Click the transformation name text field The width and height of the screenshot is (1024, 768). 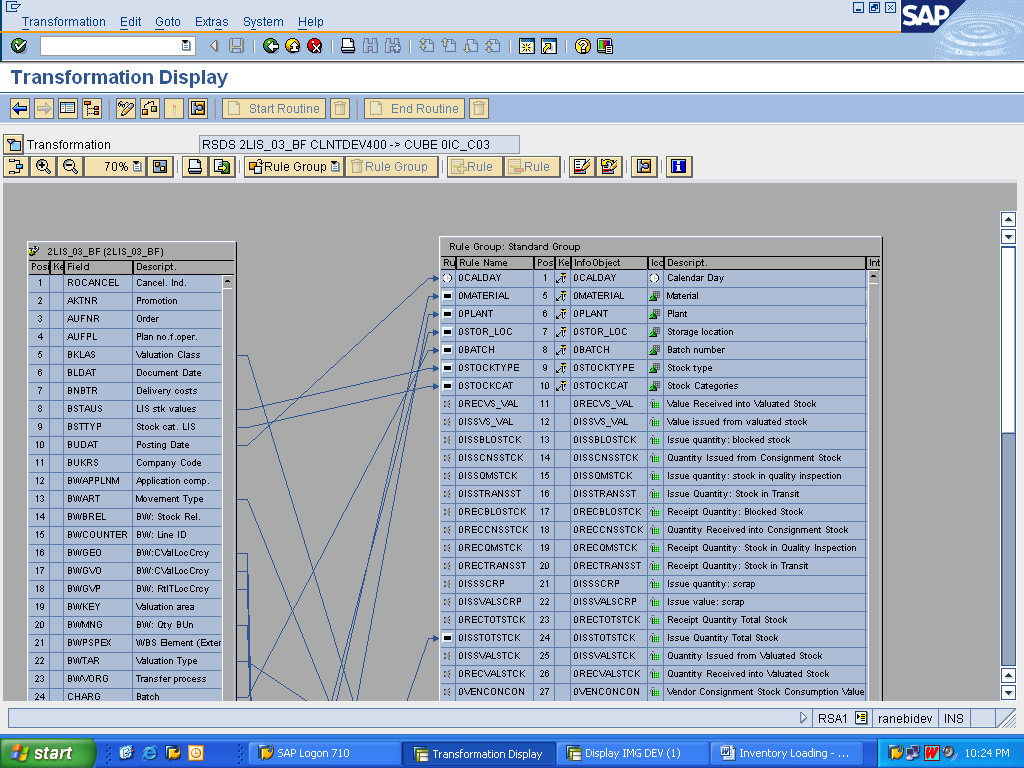tap(359, 144)
